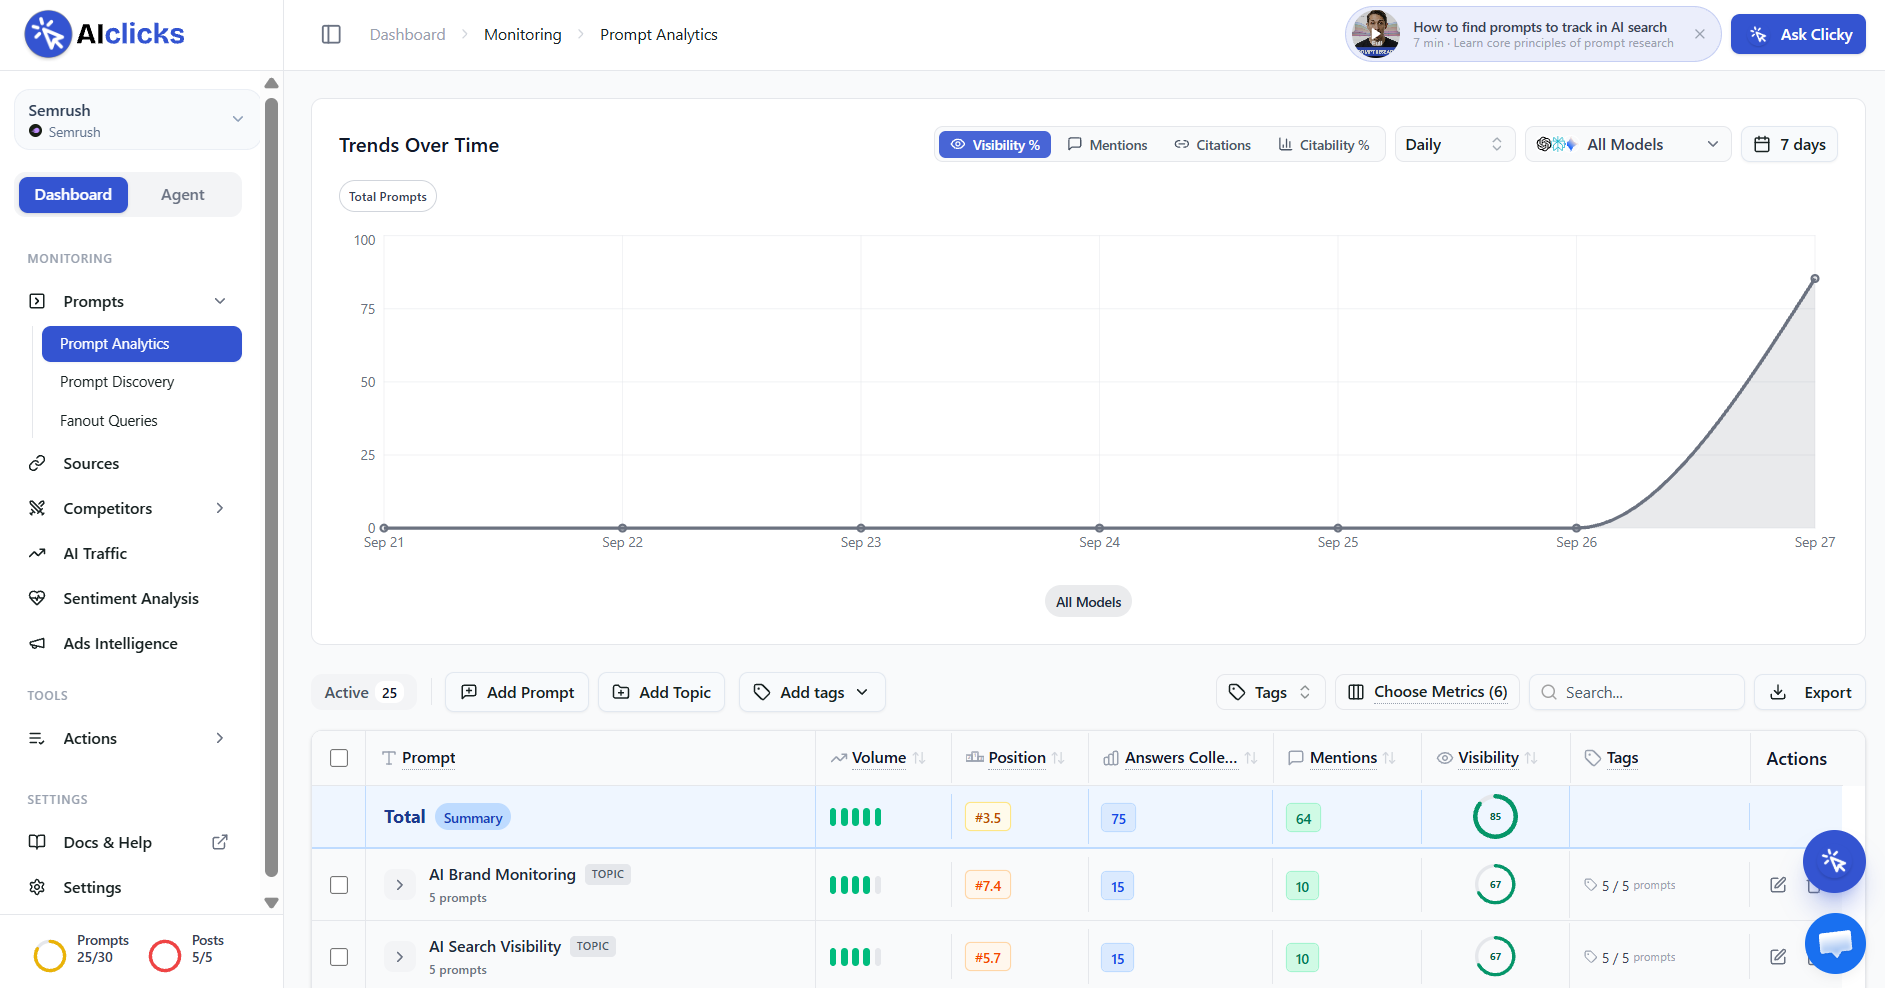Image resolution: width=1885 pixels, height=988 pixels.
Task: Click the floating Clicky assistant button
Action: (1834, 861)
